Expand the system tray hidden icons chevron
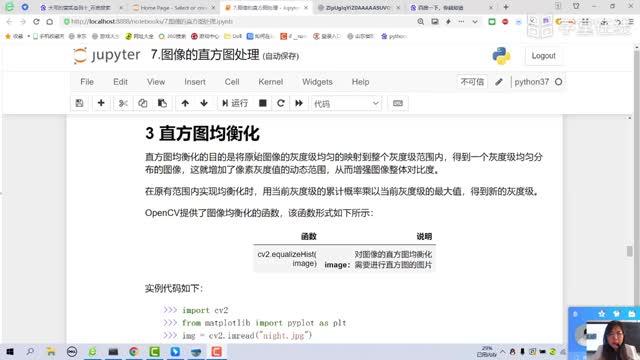 coord(502,351)
